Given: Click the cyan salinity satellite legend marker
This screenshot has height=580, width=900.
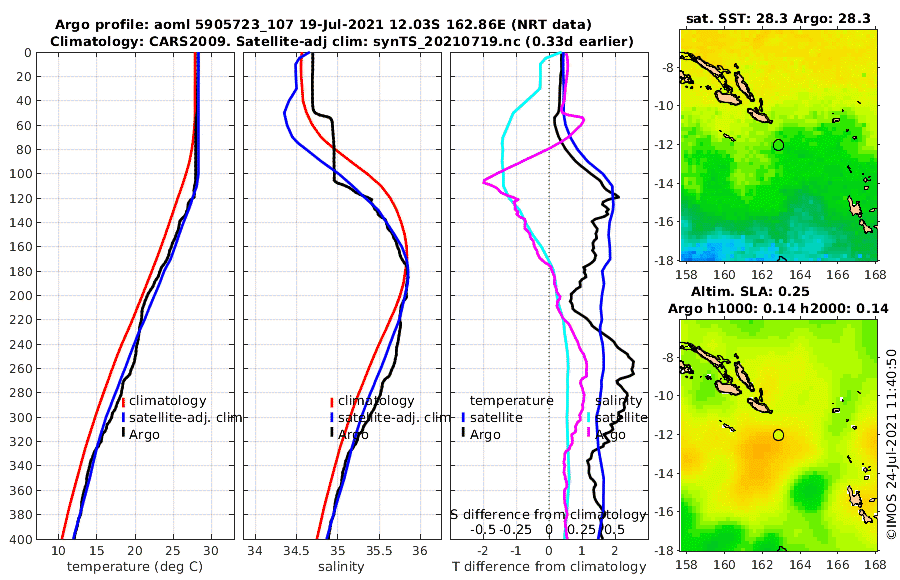Looking at the screenshot, I should click(x=589, y=417).
